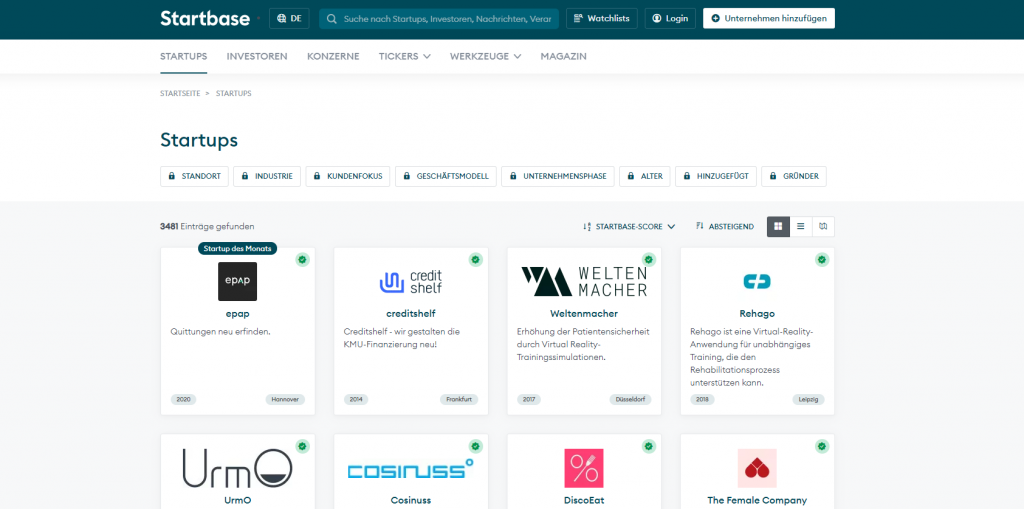1024x509 pixels.
Task: Switch to grid view
Action: tap(778, 227)
